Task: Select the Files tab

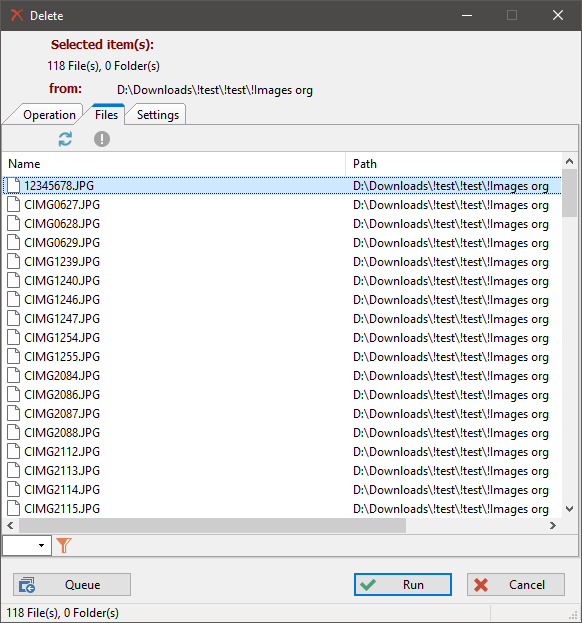Action: (x=106, y=114)
